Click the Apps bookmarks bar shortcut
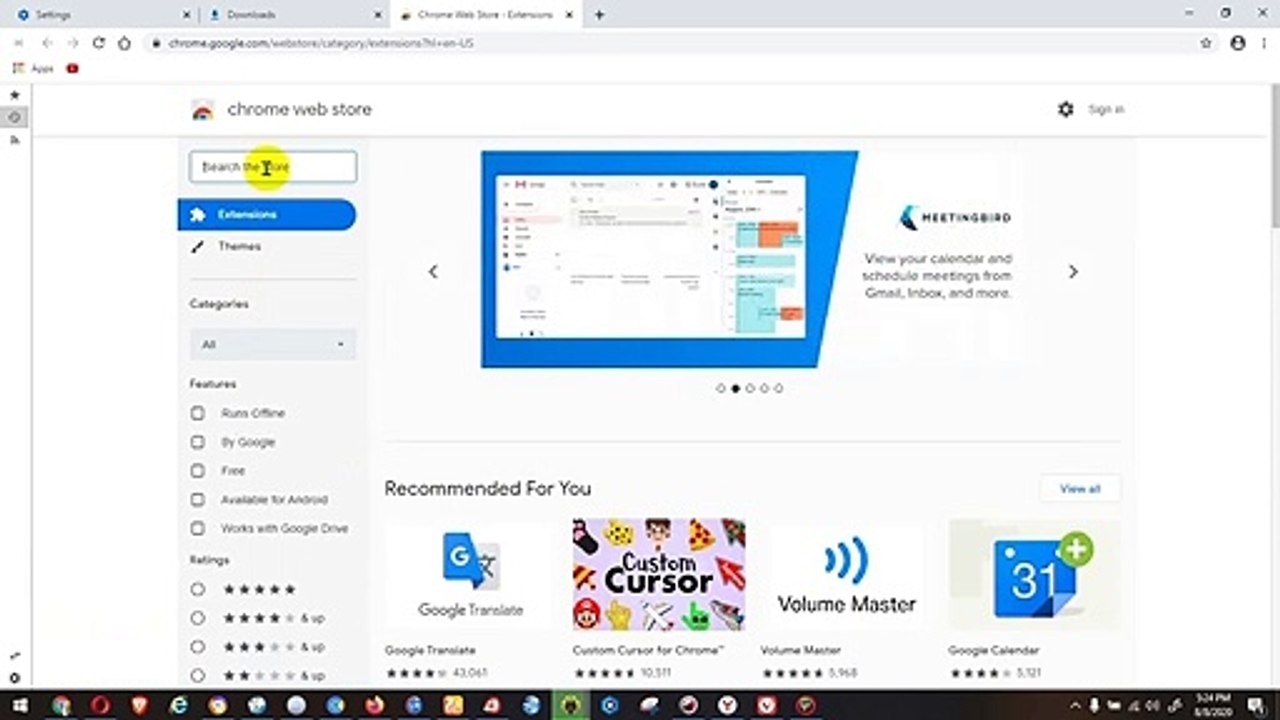 tap(33, 68)
